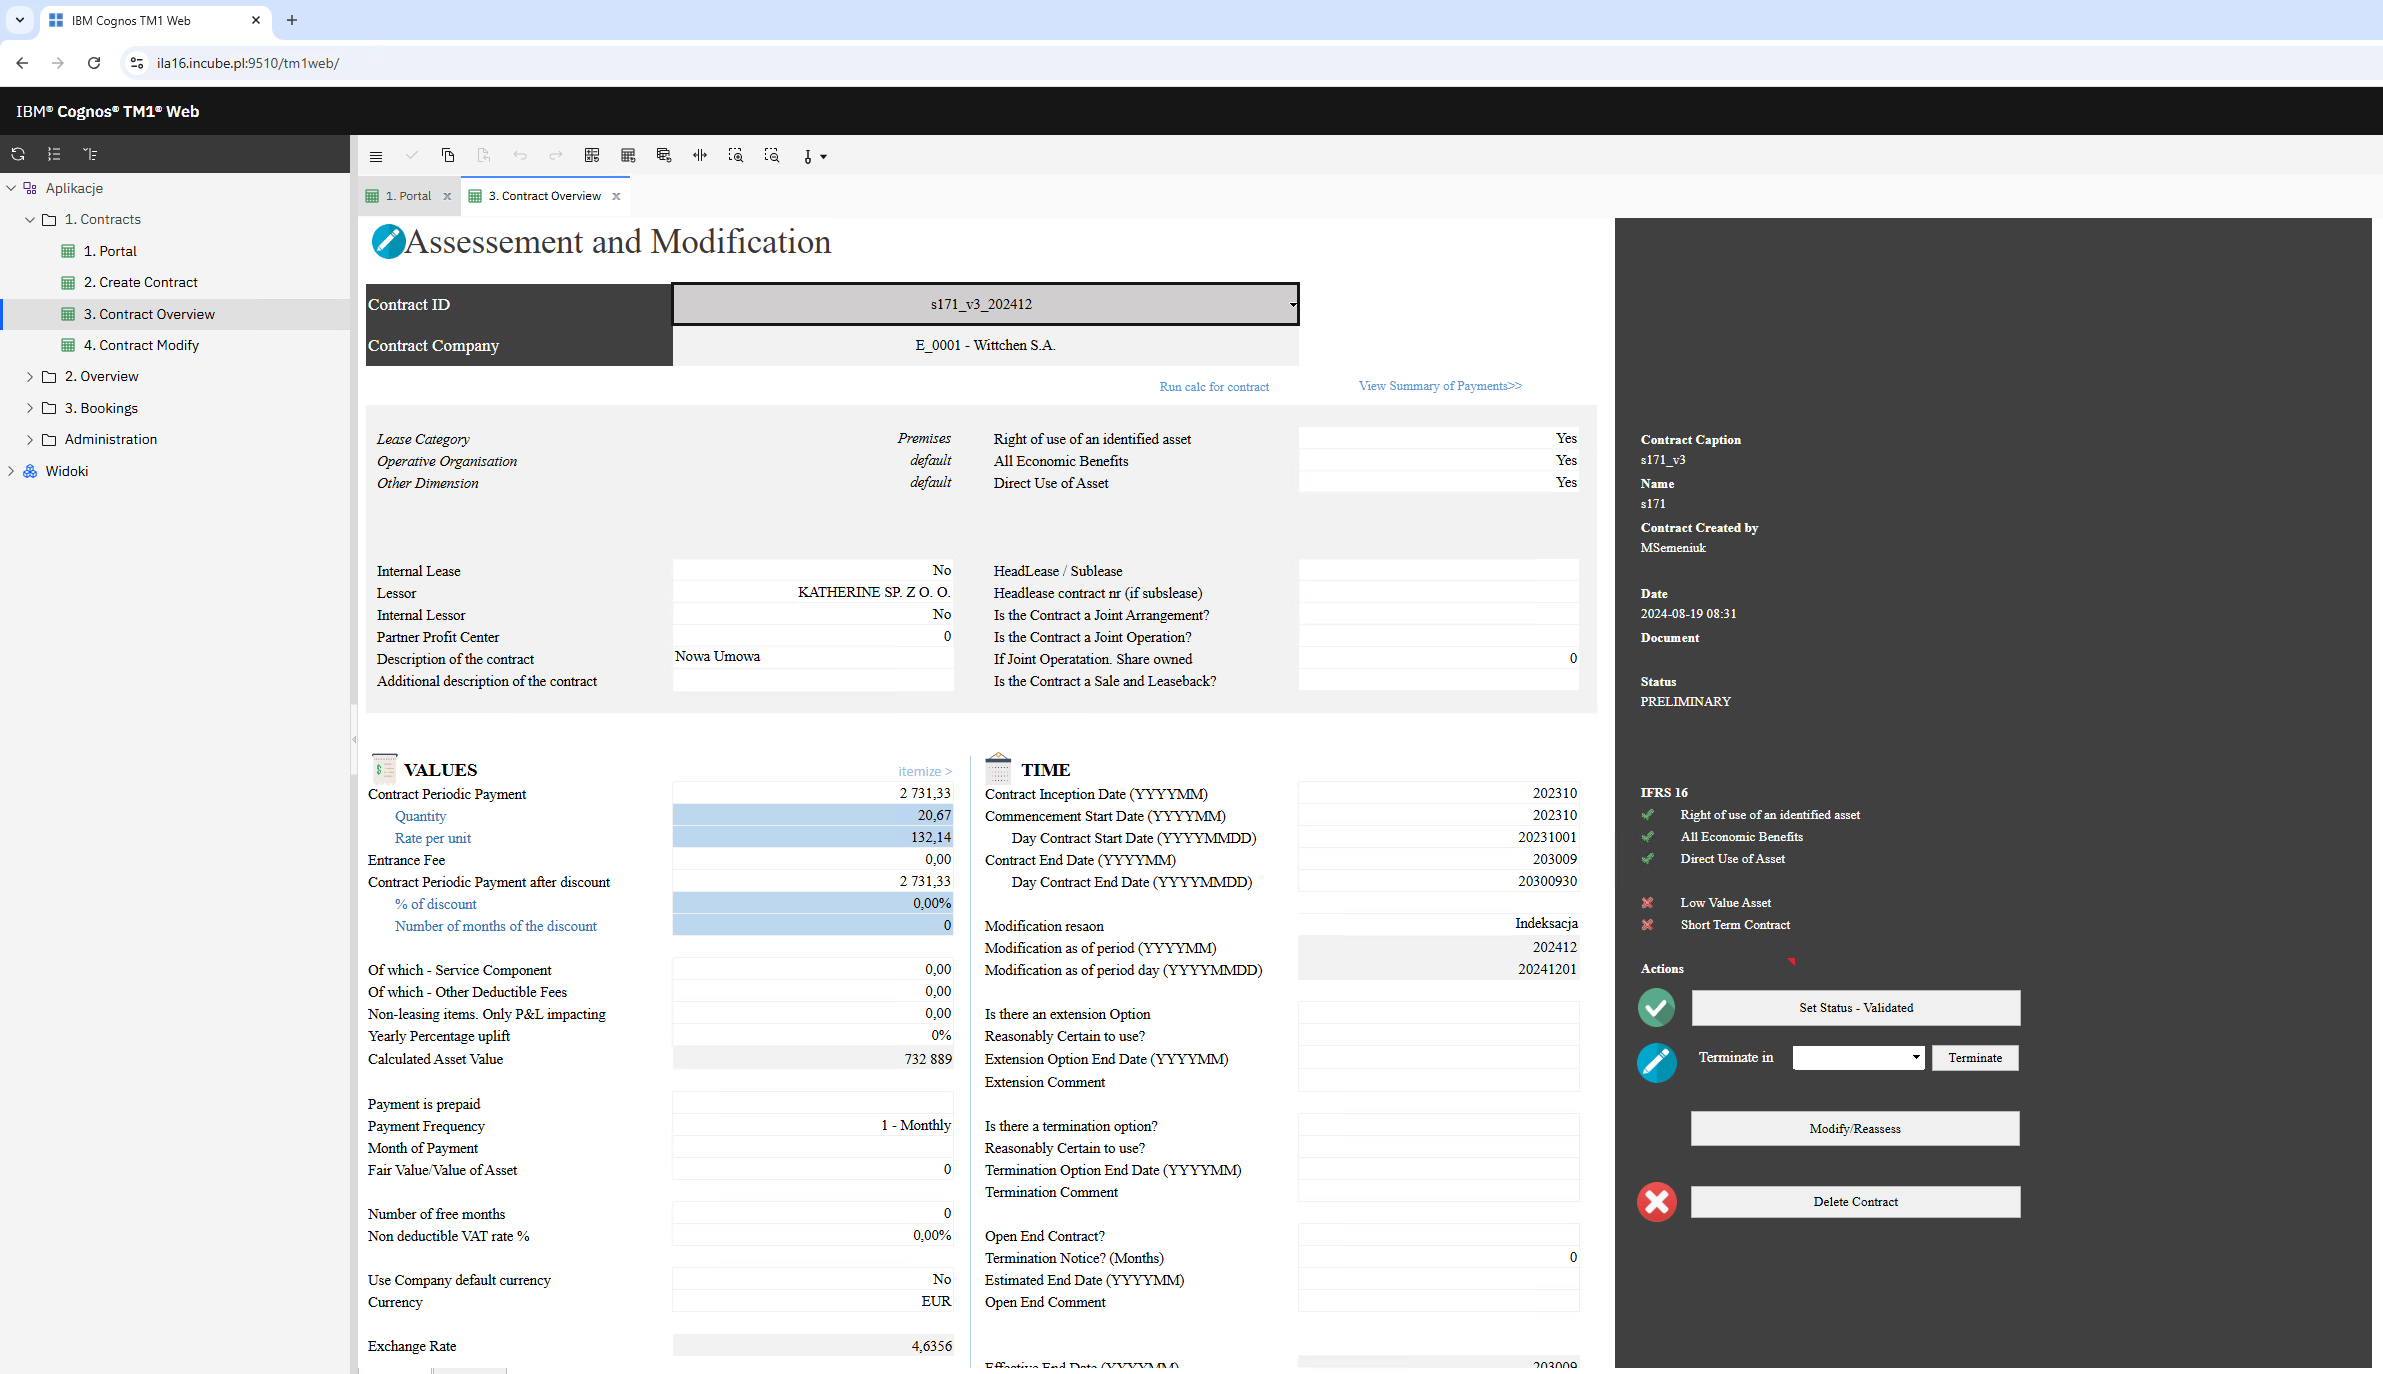Switch to the 1. Portal tab

click(x=407, y=196)
